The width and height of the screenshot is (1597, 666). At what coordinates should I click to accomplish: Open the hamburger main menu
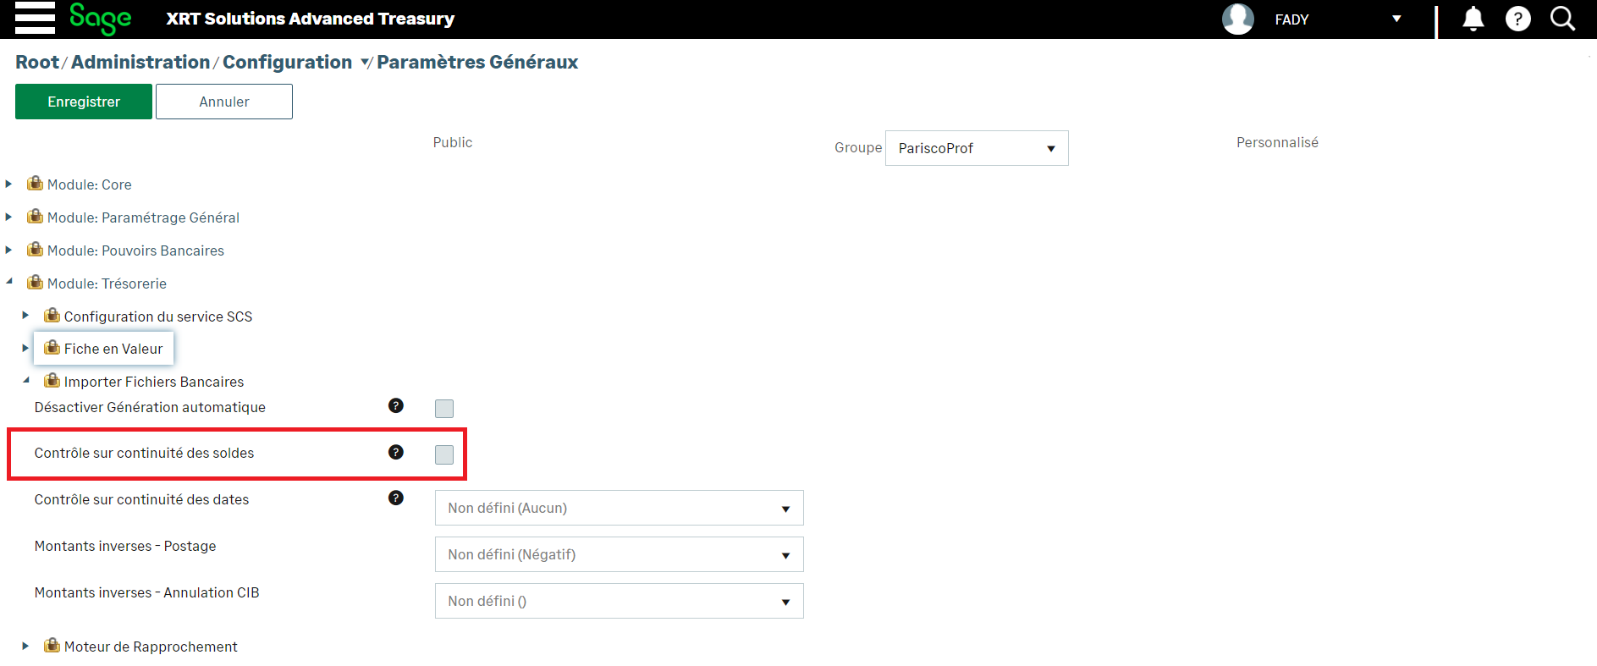click(x=34, y=18)
